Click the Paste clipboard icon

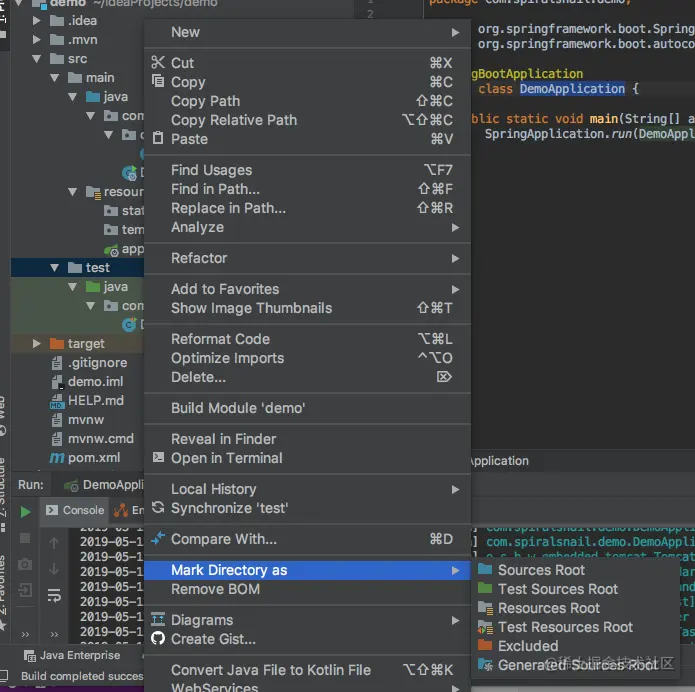pyautogui.click(x=158, y=138)
